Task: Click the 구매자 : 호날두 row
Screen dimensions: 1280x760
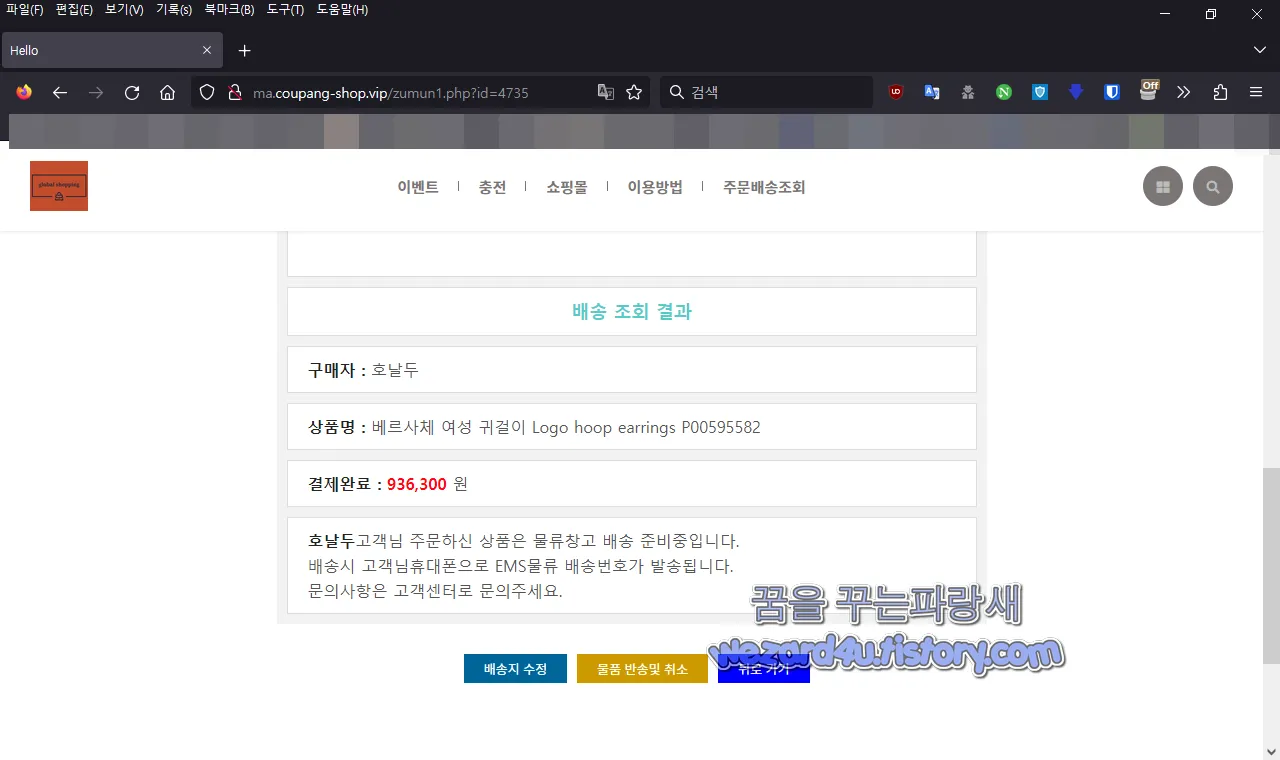Action: (x=632, y=370)
